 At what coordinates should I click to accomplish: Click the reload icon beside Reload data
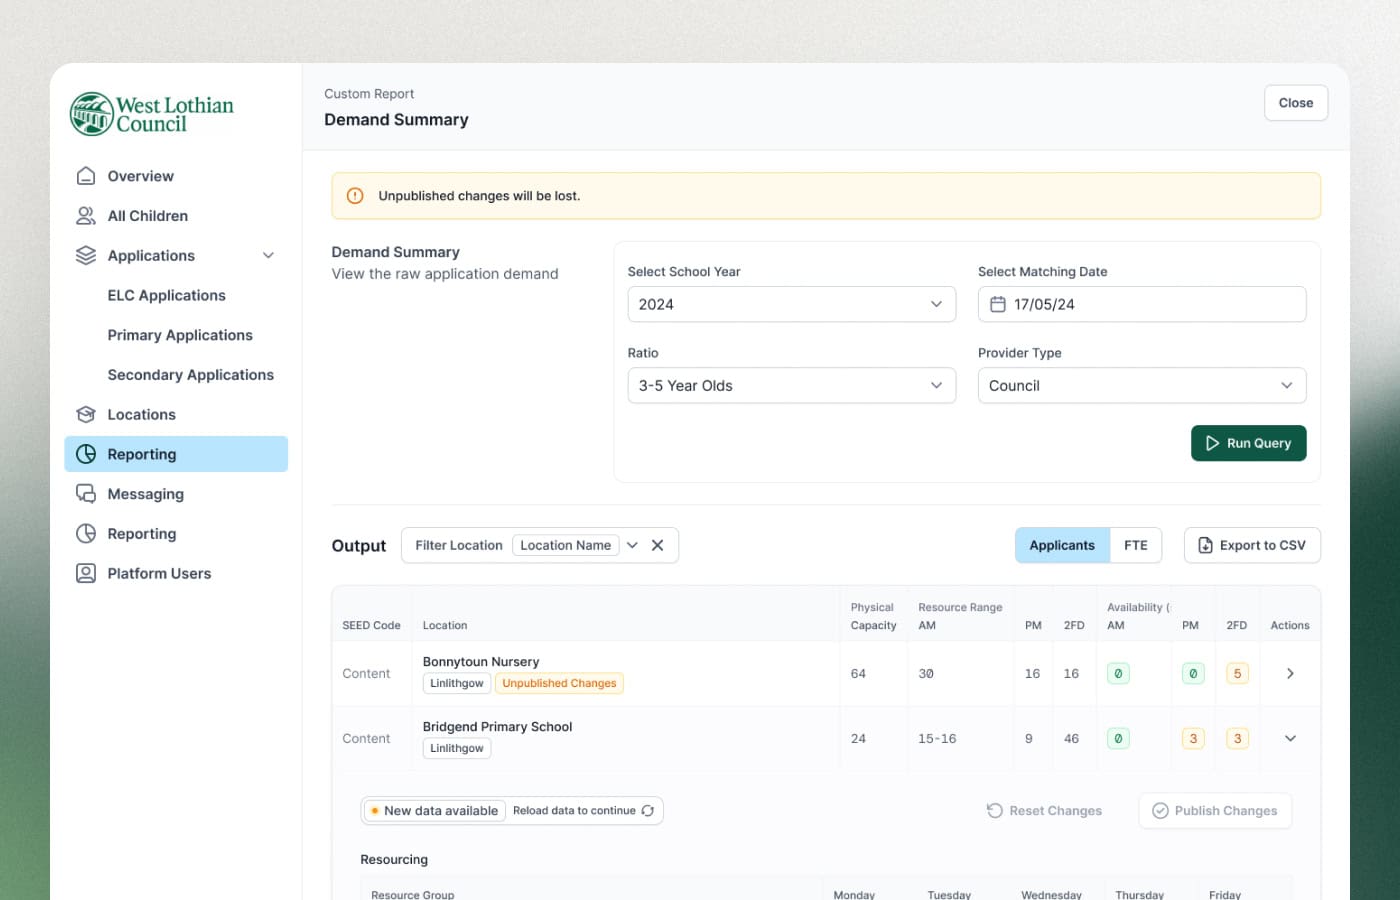648,811
